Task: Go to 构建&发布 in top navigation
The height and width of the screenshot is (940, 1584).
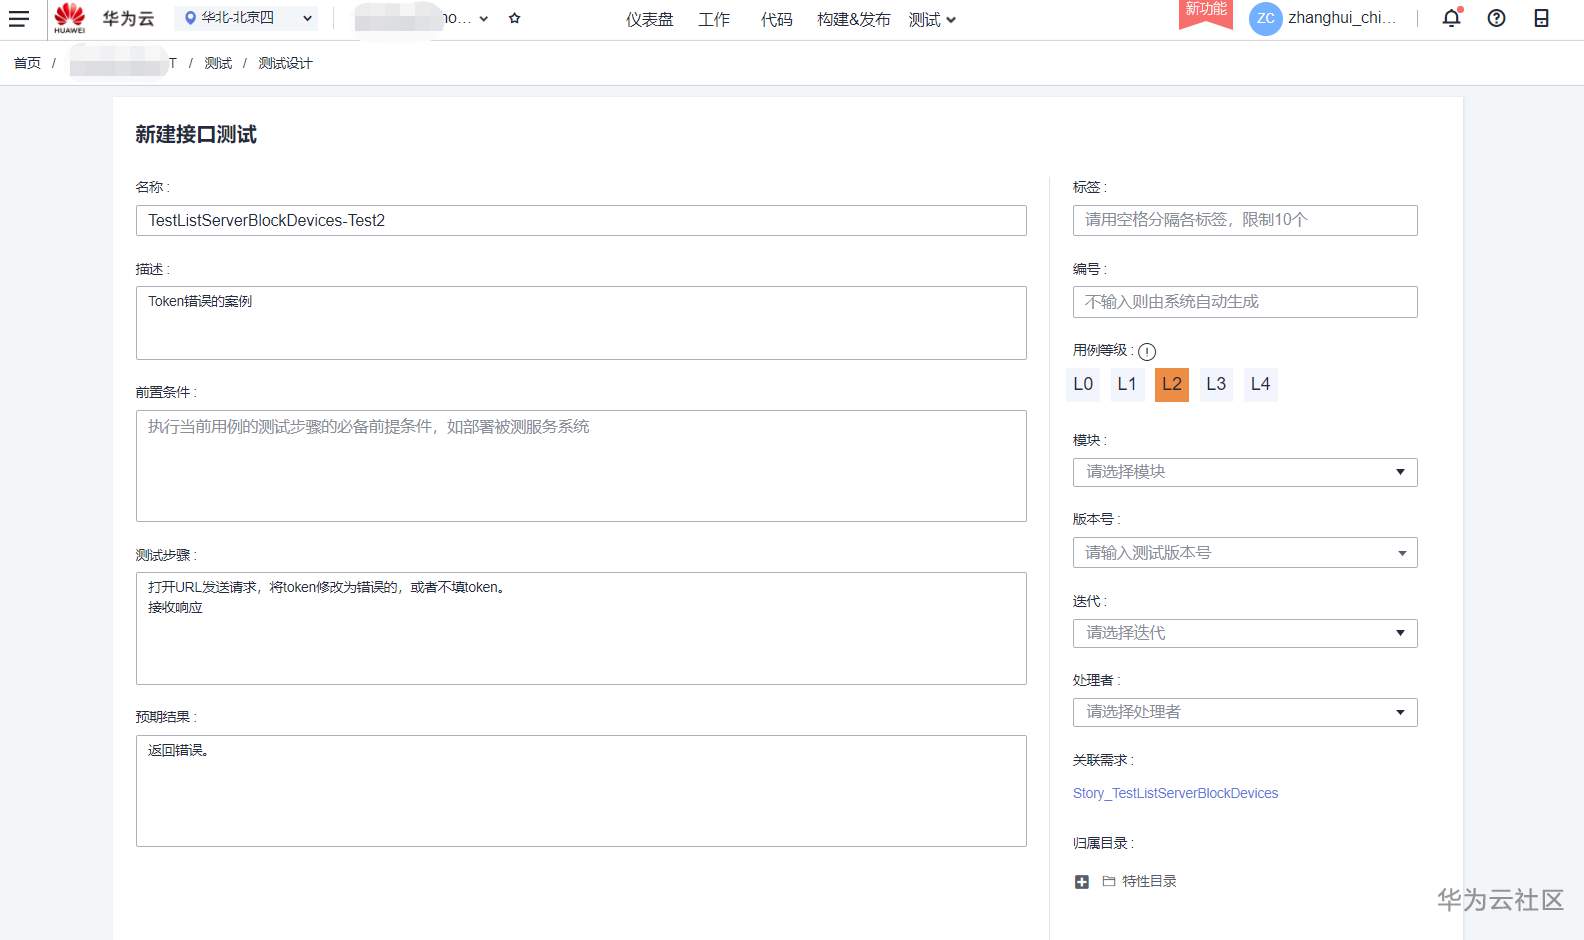Action: tap(853, 19)
